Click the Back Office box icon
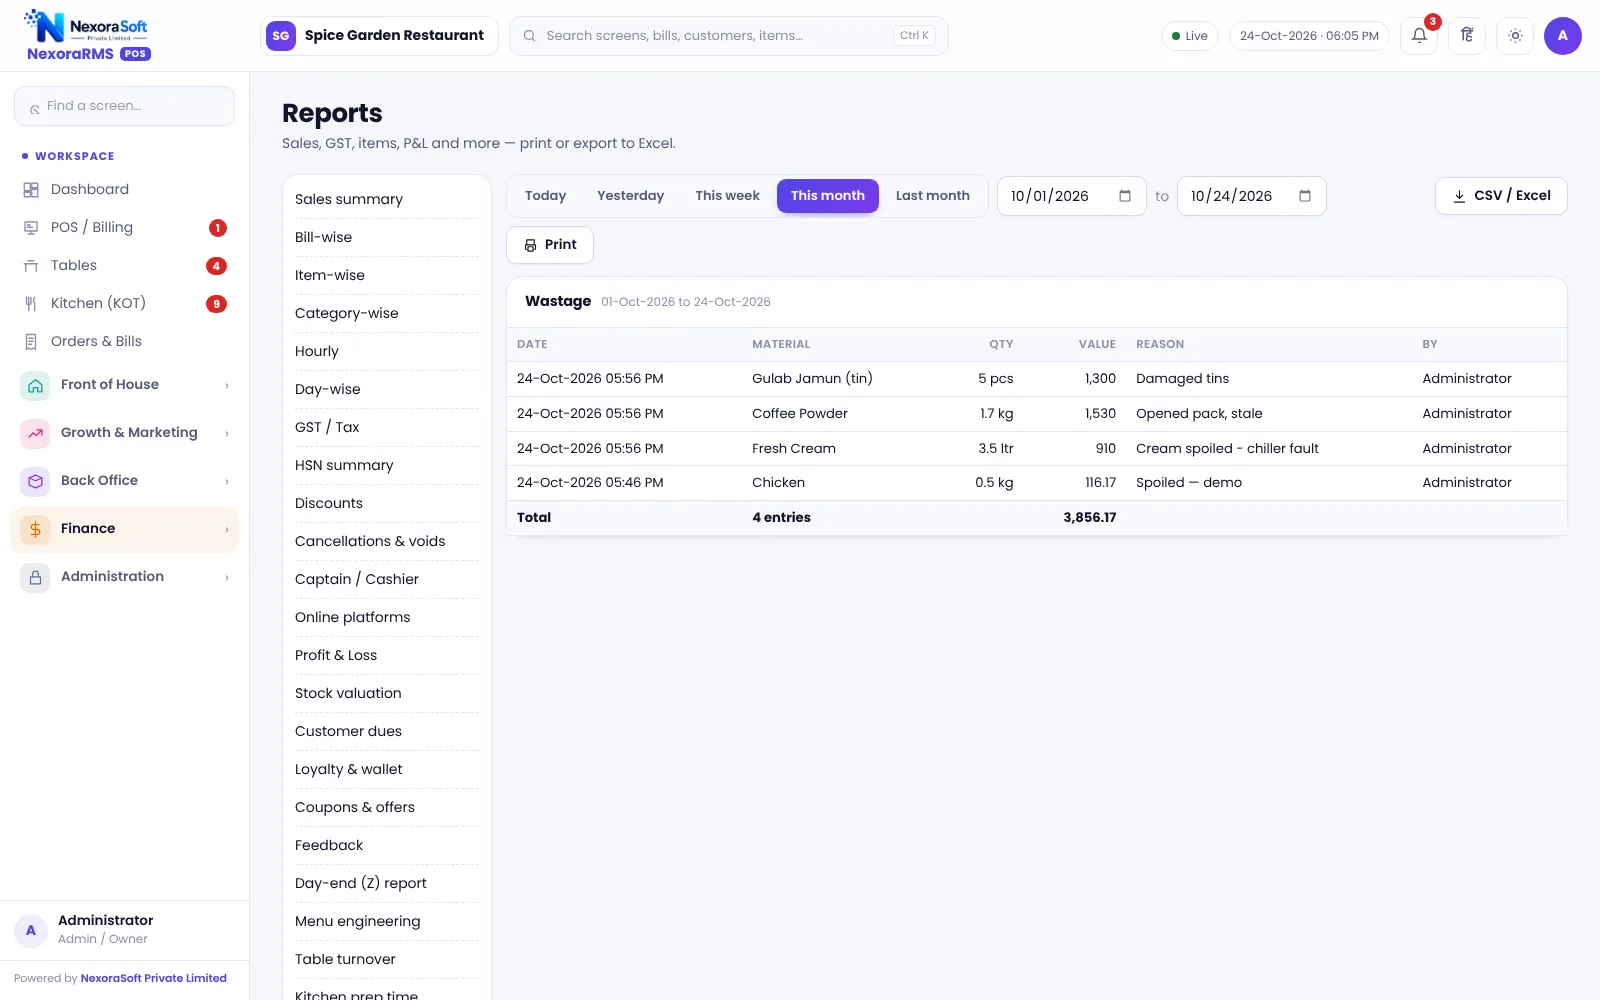1600x1000 pixels. 35,481
